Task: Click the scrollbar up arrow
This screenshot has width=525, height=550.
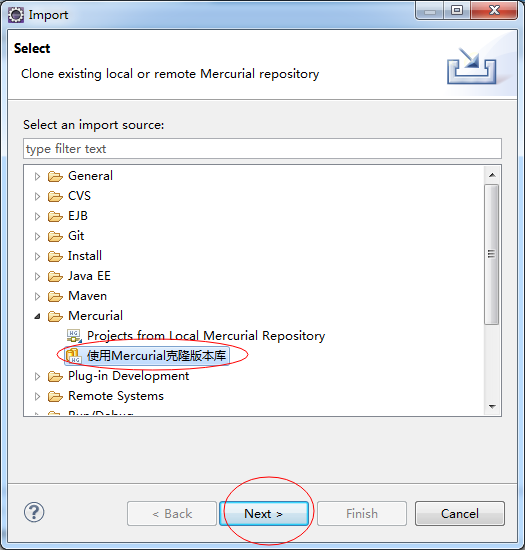Action: click(x=492, y=175)
